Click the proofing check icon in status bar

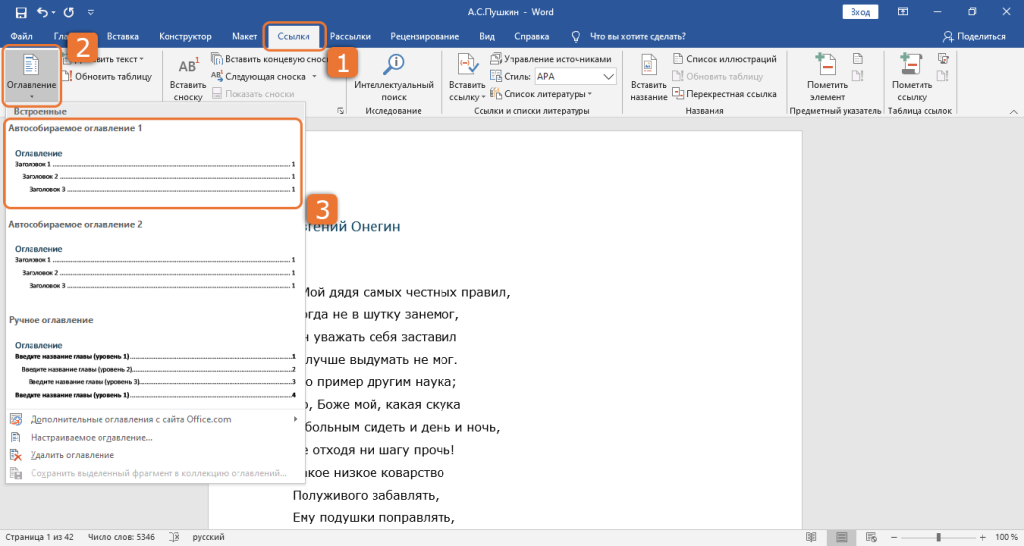[174, 537]
